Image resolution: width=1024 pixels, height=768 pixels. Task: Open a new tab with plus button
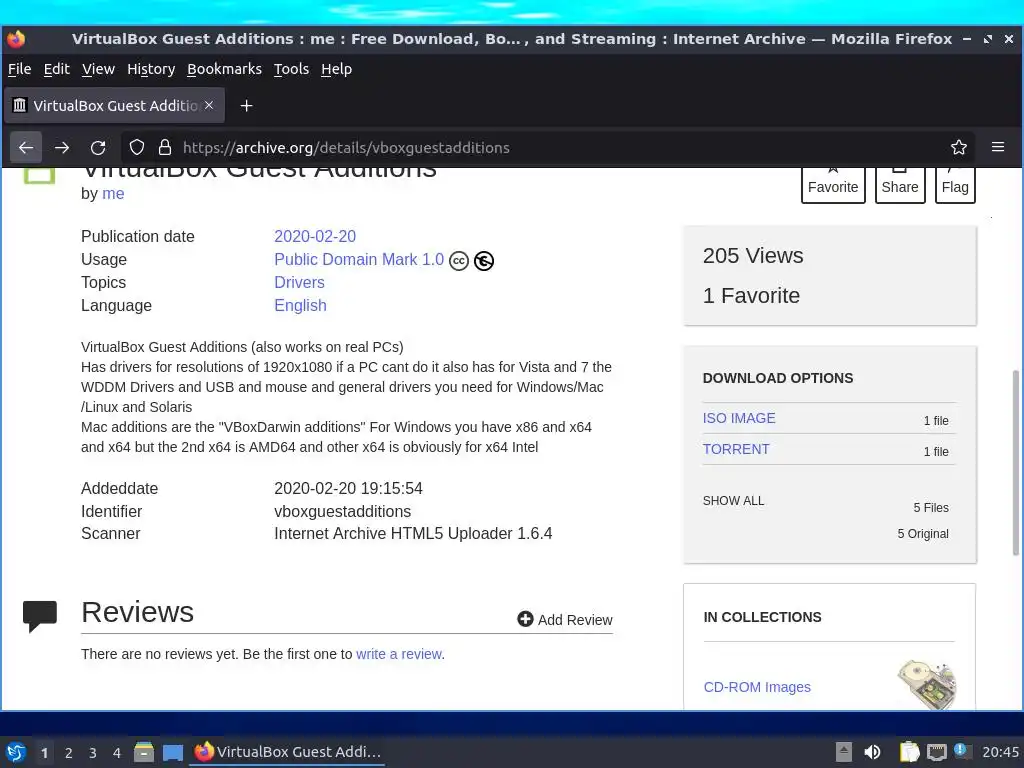point(246,106)
